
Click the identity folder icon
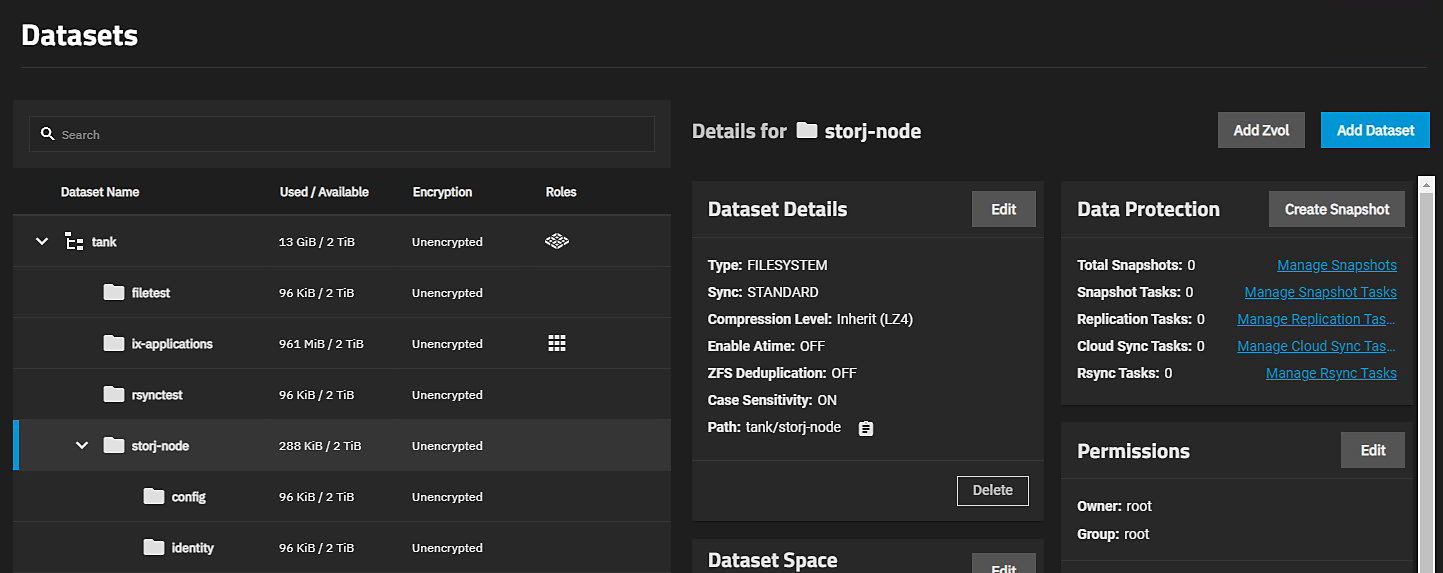153,547
